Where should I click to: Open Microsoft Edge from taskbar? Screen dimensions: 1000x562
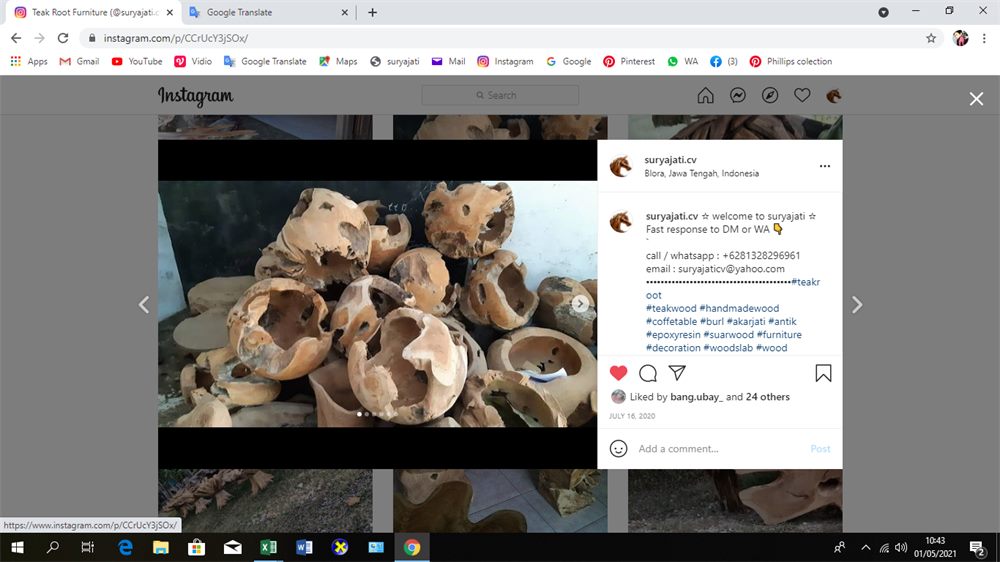tap(125, 547)
